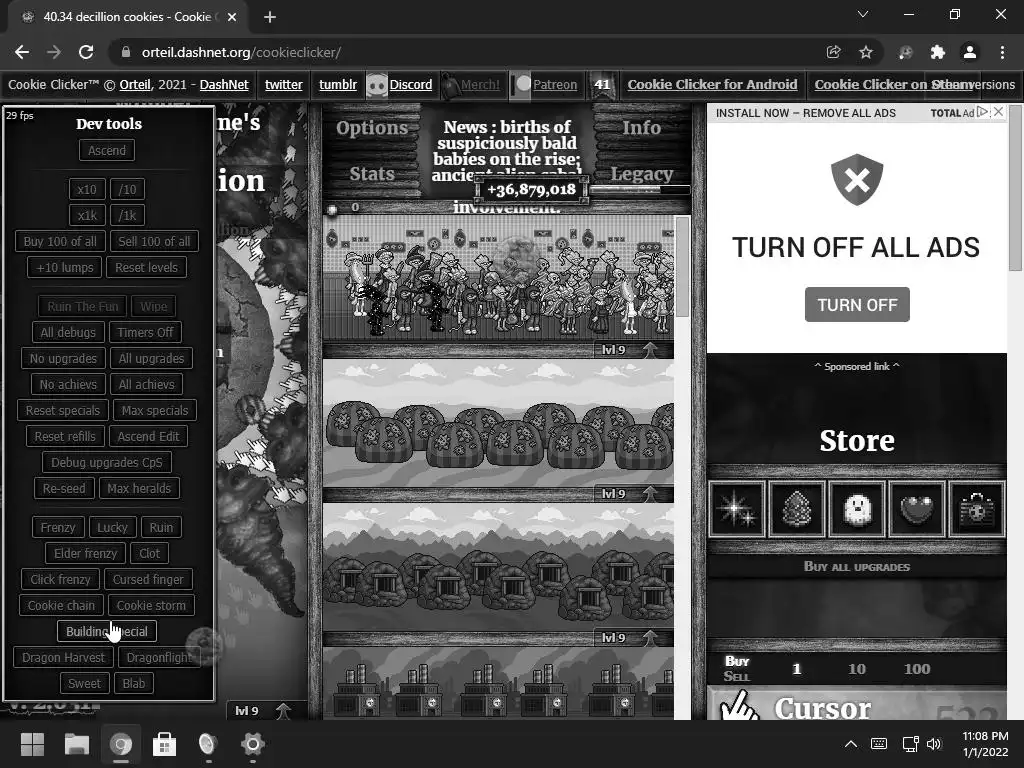
Task: Go back in browser history
Action: (x=22, y=52)
